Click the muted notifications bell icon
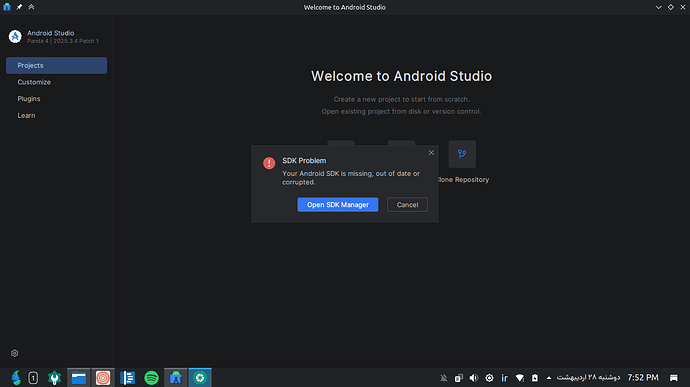690x387 pixels. coord(444,378)
